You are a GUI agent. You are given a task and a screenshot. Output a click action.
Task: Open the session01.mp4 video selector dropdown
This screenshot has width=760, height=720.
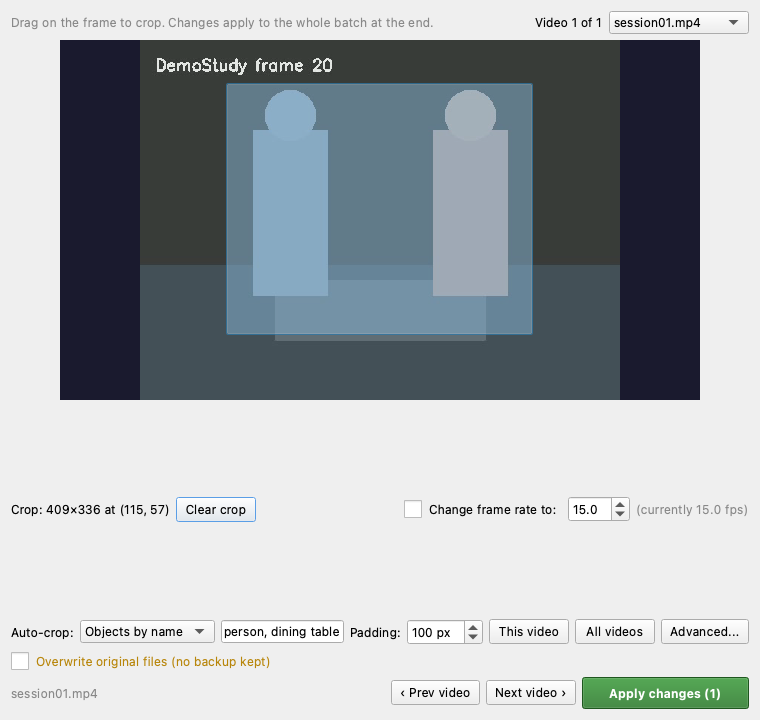click(679, 23)
